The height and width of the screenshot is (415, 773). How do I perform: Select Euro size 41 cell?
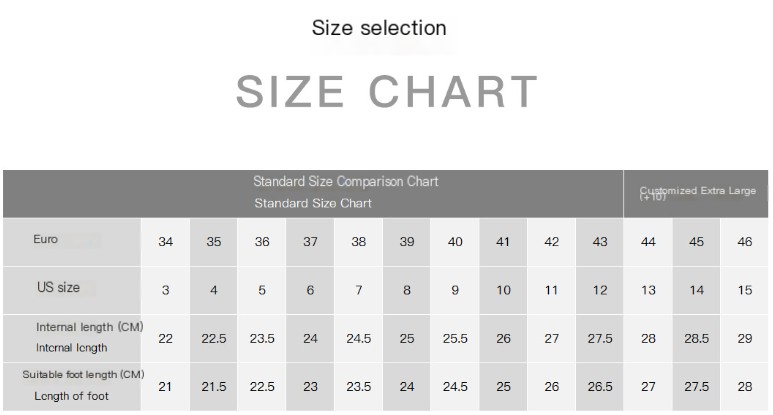pos(503,242)
